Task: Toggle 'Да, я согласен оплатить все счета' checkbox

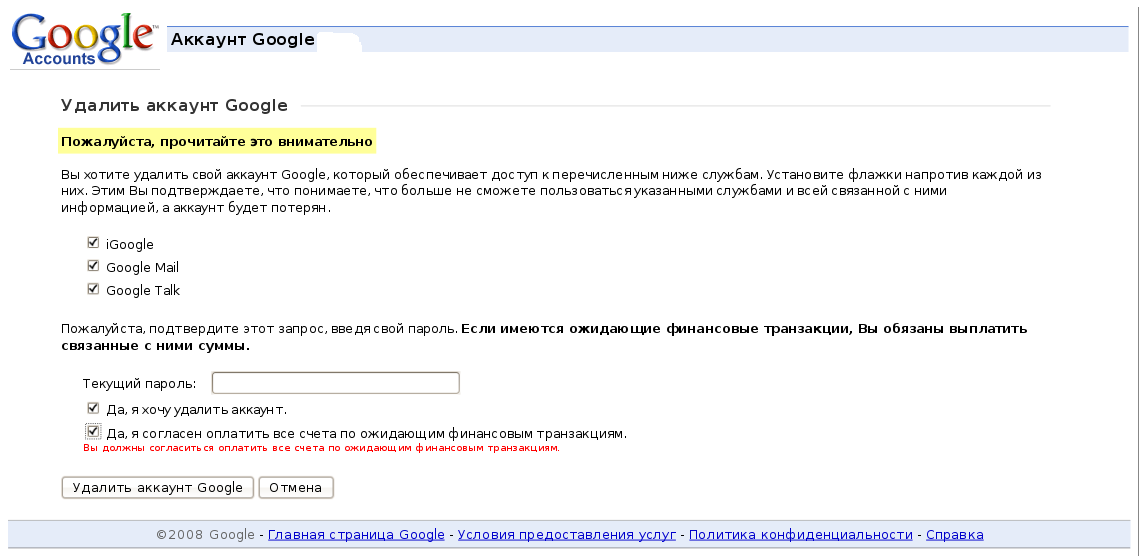Action: [93, 432]
